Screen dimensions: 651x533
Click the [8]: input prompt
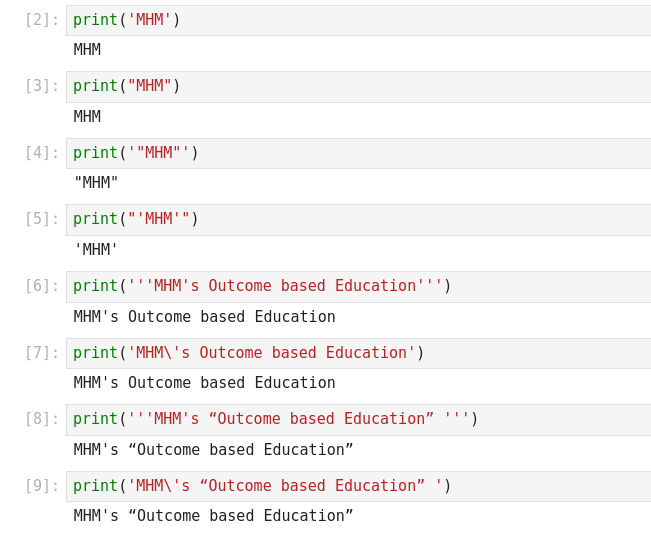click(x=42, y=420)
